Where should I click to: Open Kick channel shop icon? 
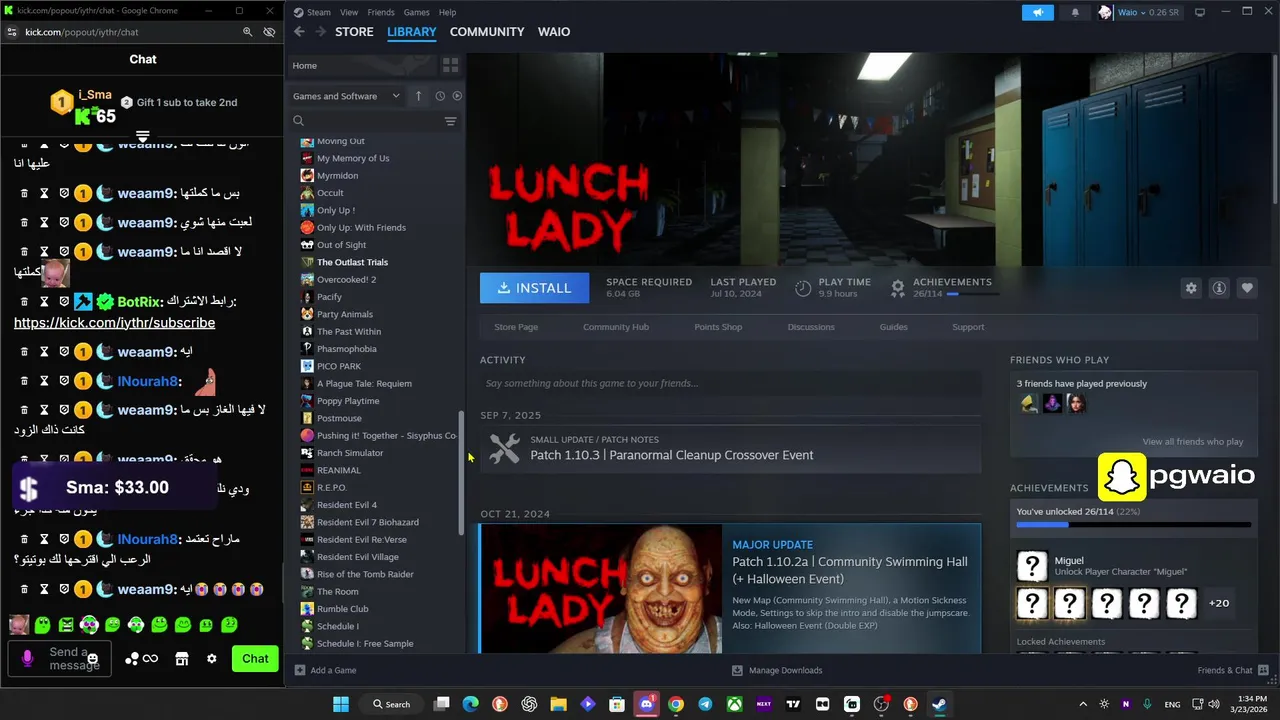181,659
